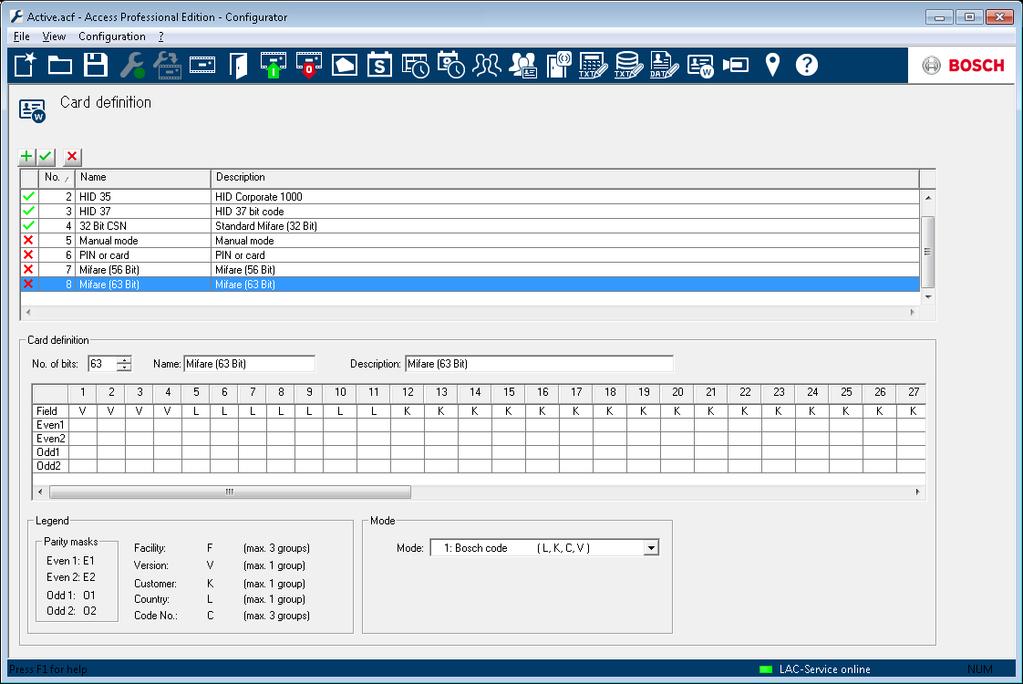Click the card definition toolbar icon
This screenshot has width=1023, height=684.
700,65
